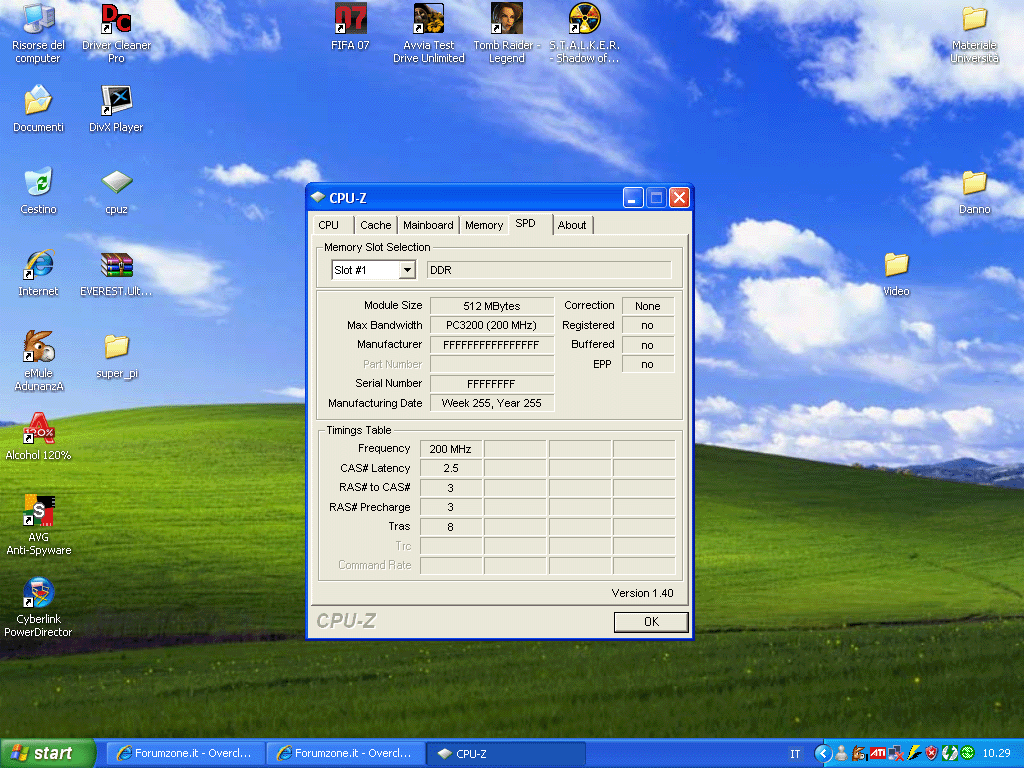1024x768 pixels.
Task: Click the yellow lightning bolt tray icon
Action: [914, 753]
